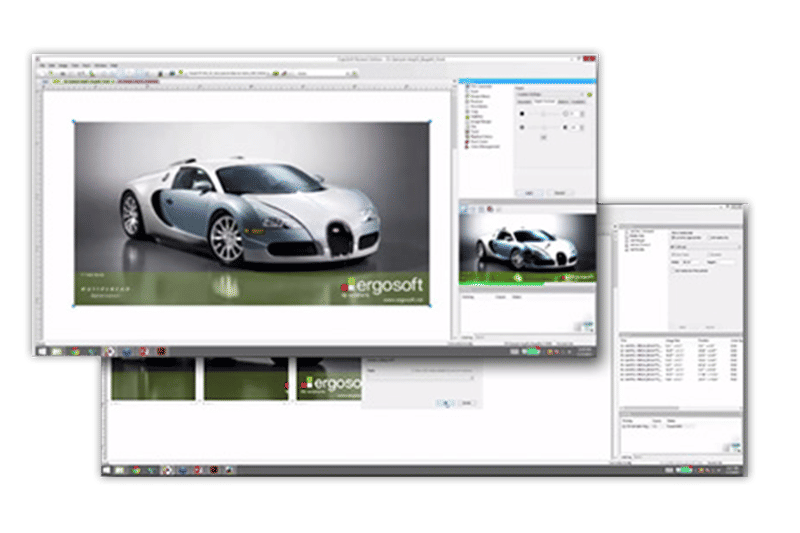Screen dimensions: 800x533
Task: Click the first icon in preview toolbar
Action: point(464,209)
